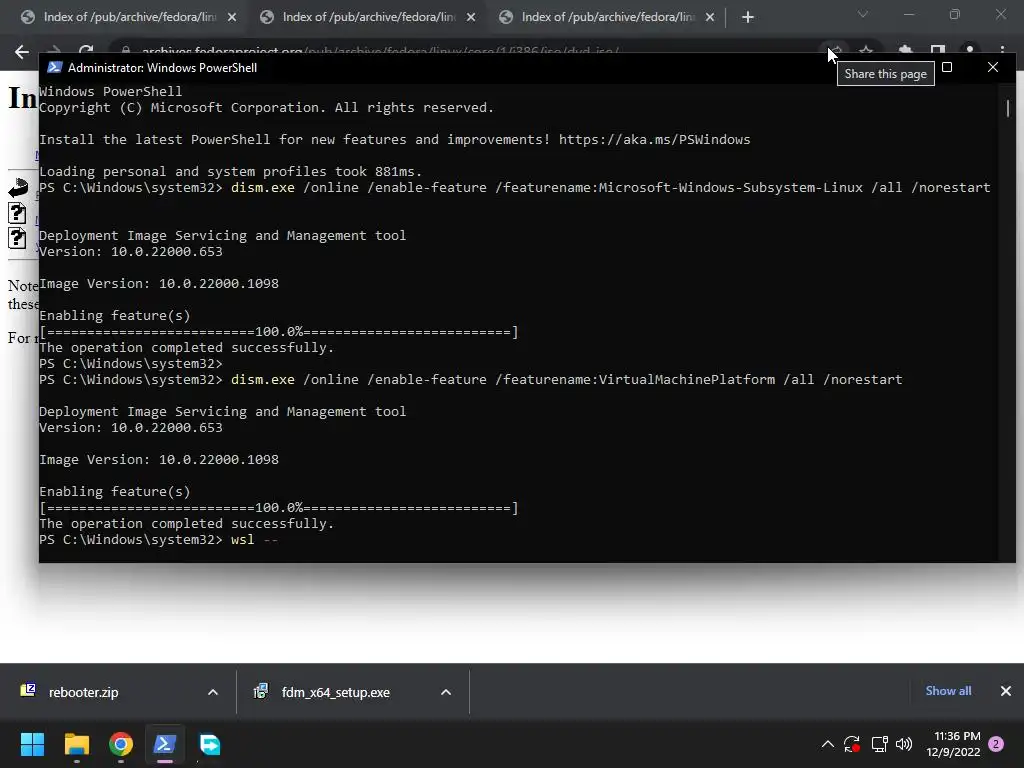The width and height of the screenshot is (1024, 768).
Task: Open Google Chrome from taskbar
Action: 121,744
